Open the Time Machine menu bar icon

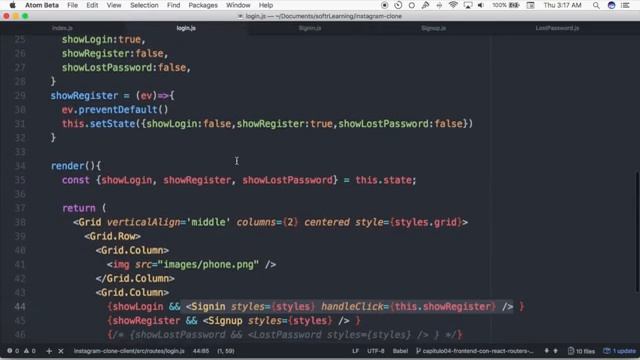pyautogui.click(x=398, y=5)
